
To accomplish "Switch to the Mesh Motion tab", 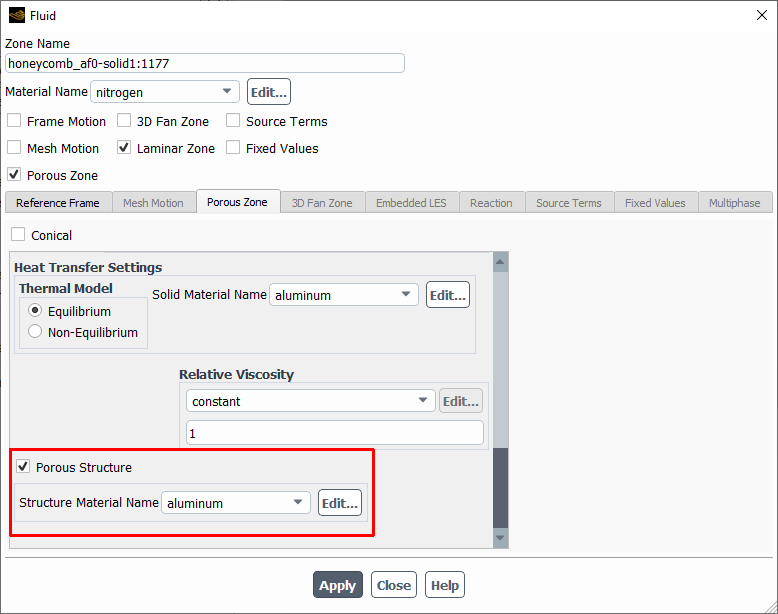I will 153,203.
